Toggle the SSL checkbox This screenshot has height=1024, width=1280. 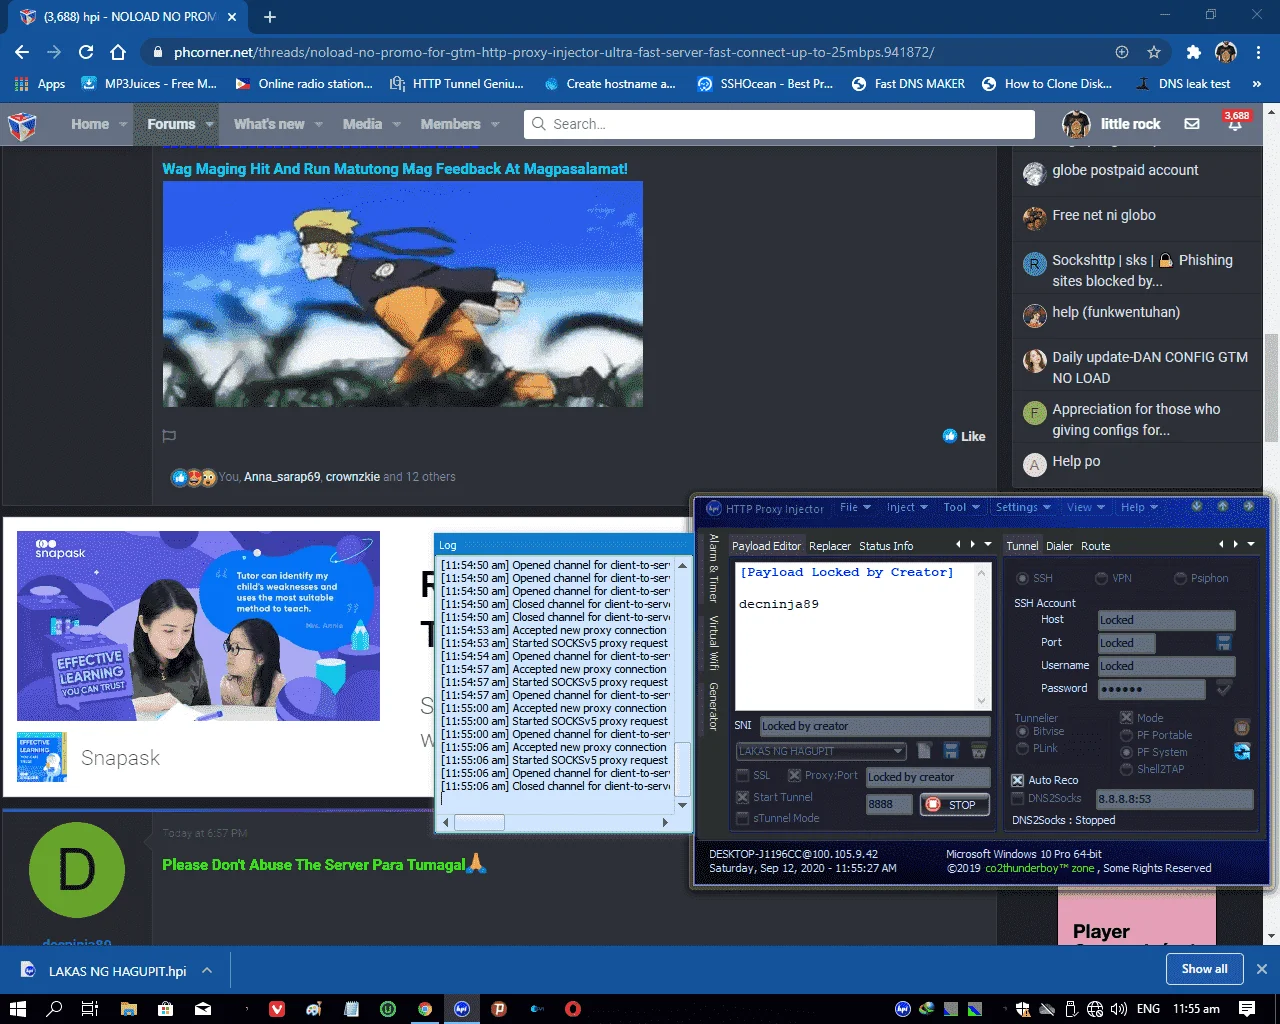743,776
